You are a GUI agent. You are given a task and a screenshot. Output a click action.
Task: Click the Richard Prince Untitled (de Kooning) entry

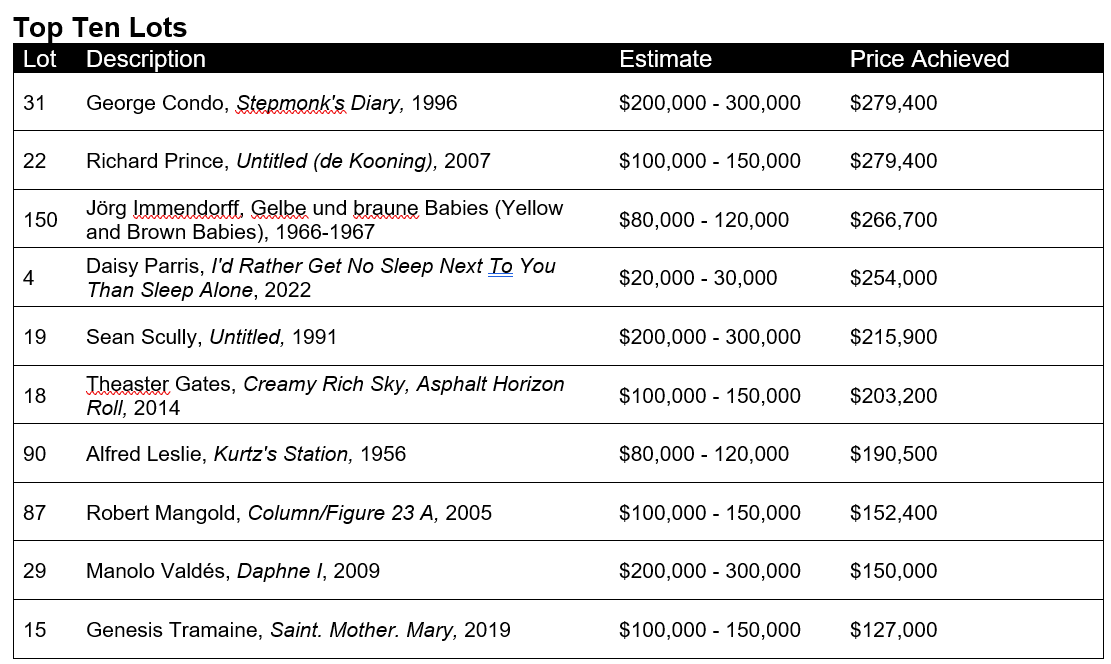(288, 161)
